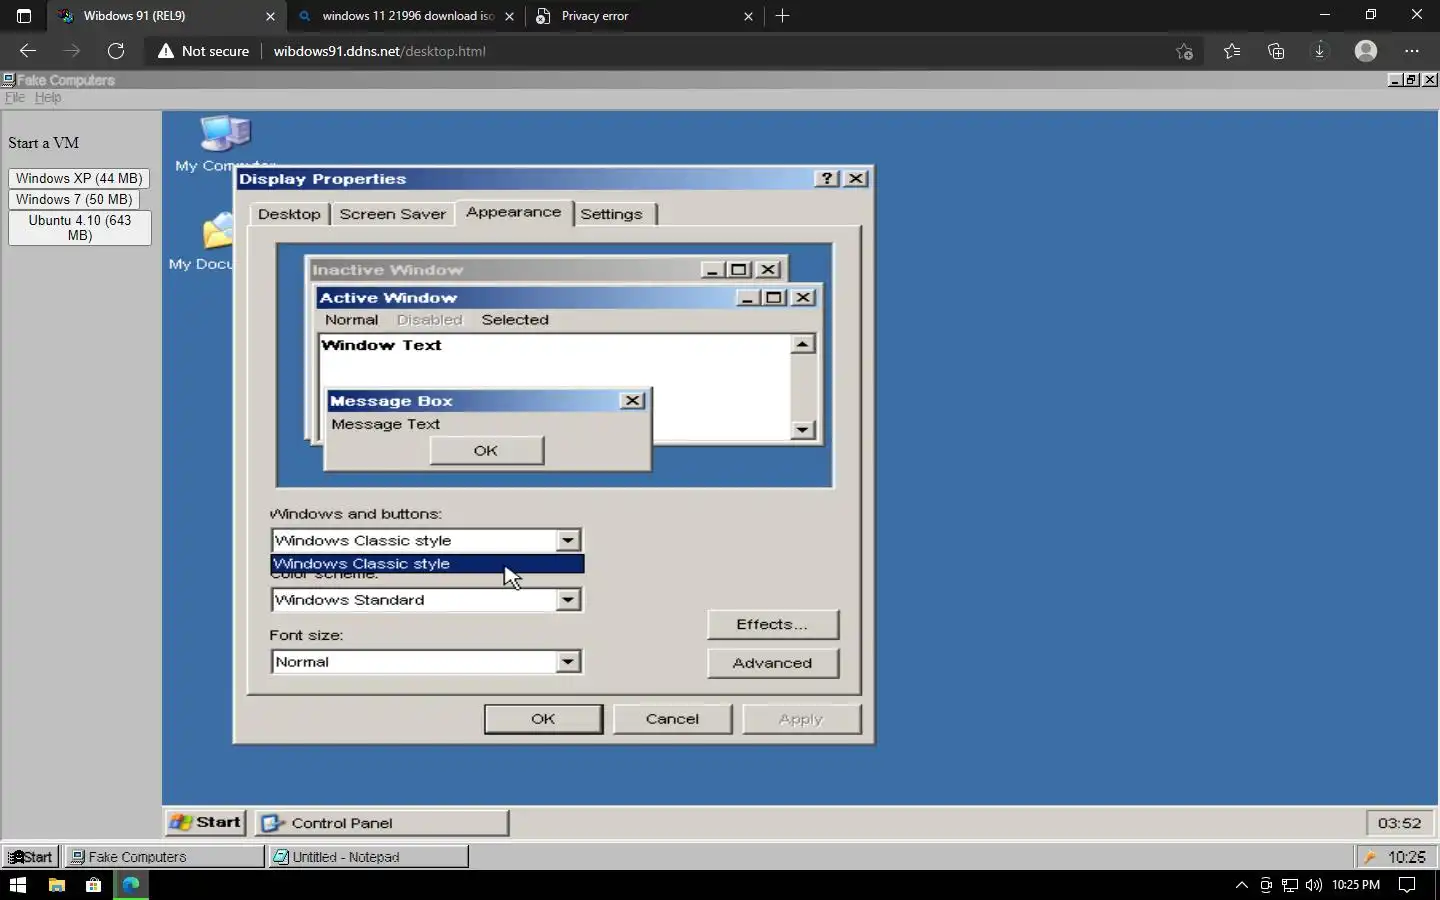Start the Windows XP (44 MB) VM
Viewport: 1440px width, 900px height.
click(x=79, y=178)
